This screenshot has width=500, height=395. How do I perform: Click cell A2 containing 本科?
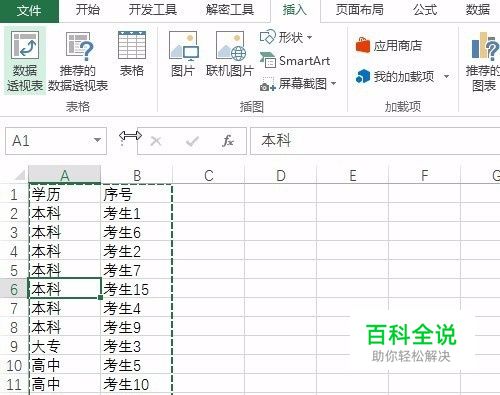click(x=65, y=213)
